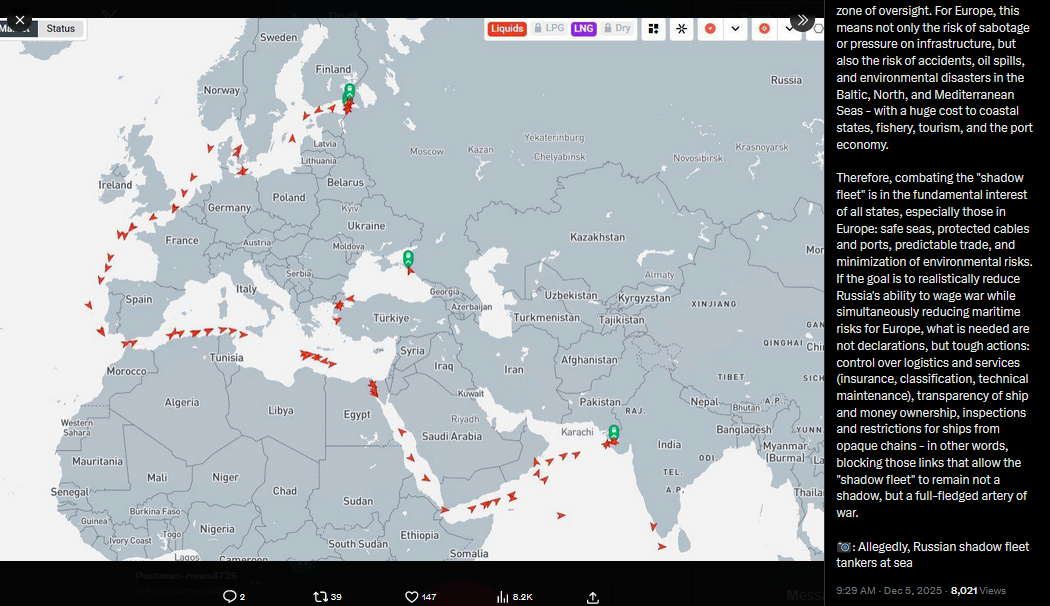Toggle the locked Dry cargo filter

[617, 29]
